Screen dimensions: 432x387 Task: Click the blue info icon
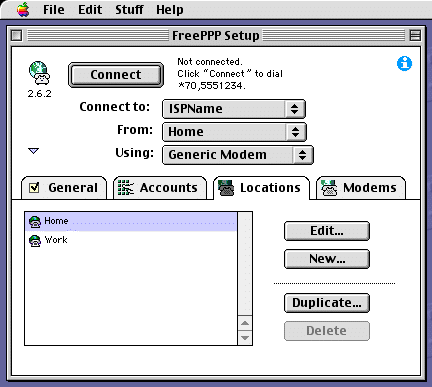(404, 63)
